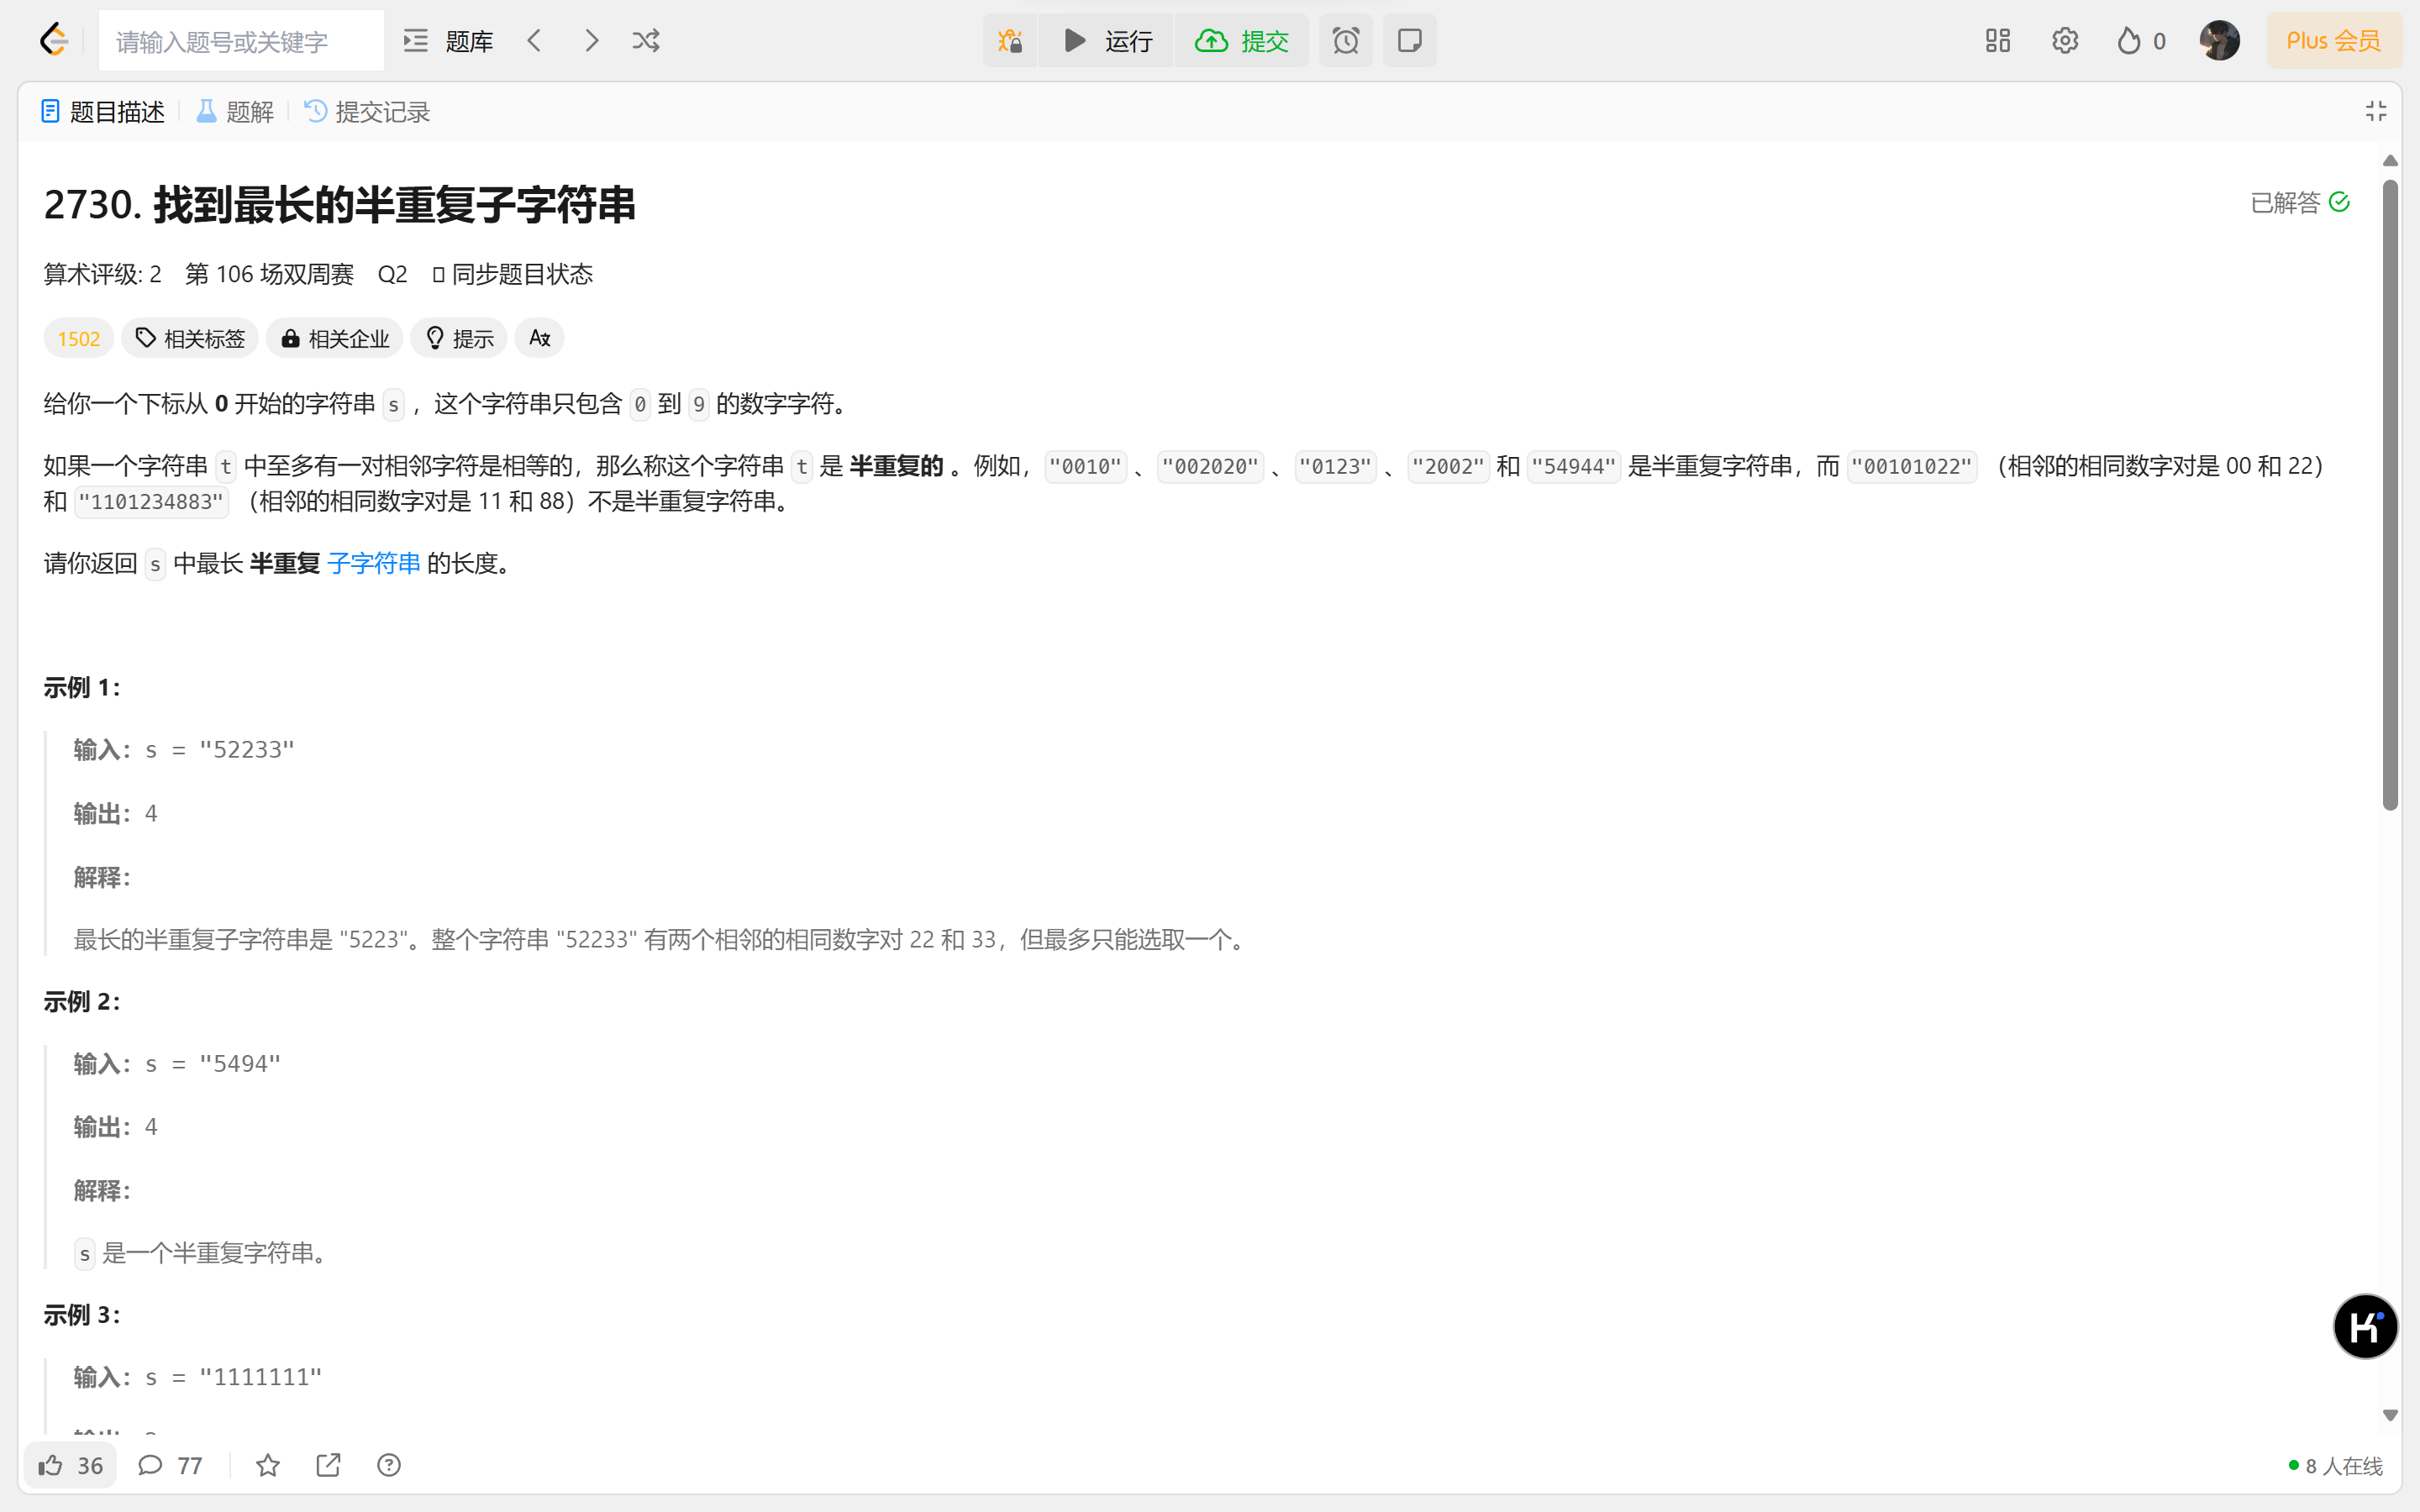
Task: Open the timer with the clock icon
Action: (x=1345, y=40)
